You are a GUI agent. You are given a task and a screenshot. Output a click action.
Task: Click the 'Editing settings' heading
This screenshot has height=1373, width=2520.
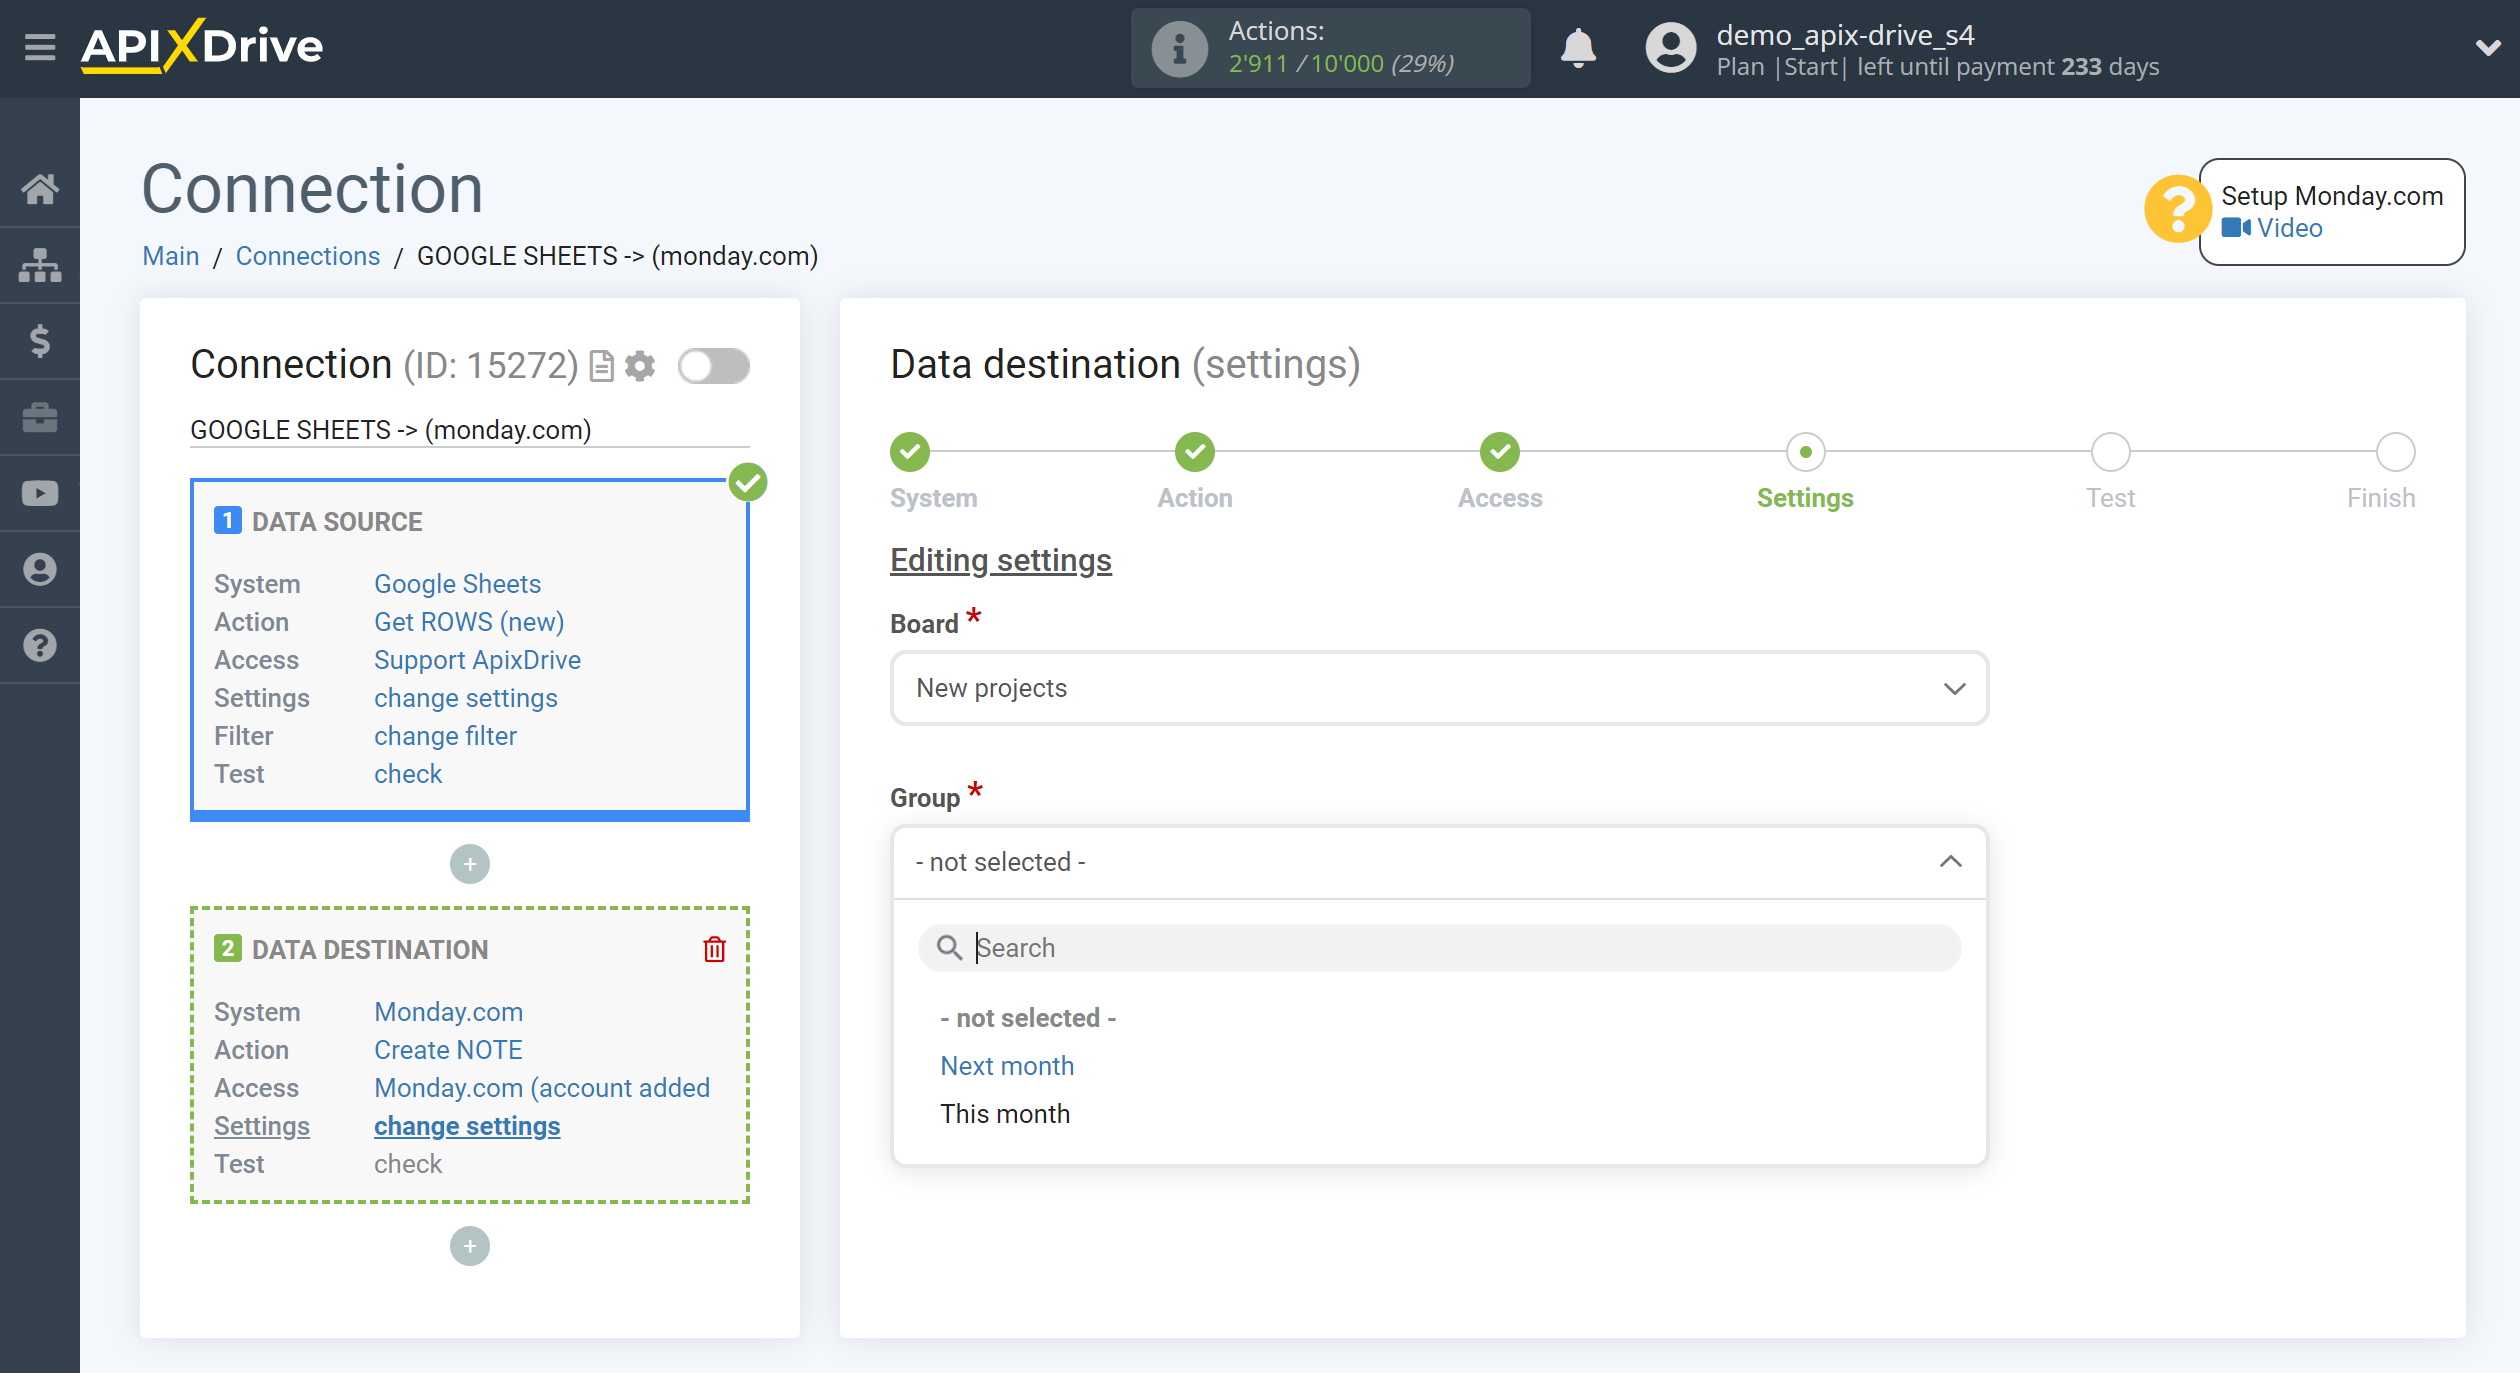coord(1001,560)
